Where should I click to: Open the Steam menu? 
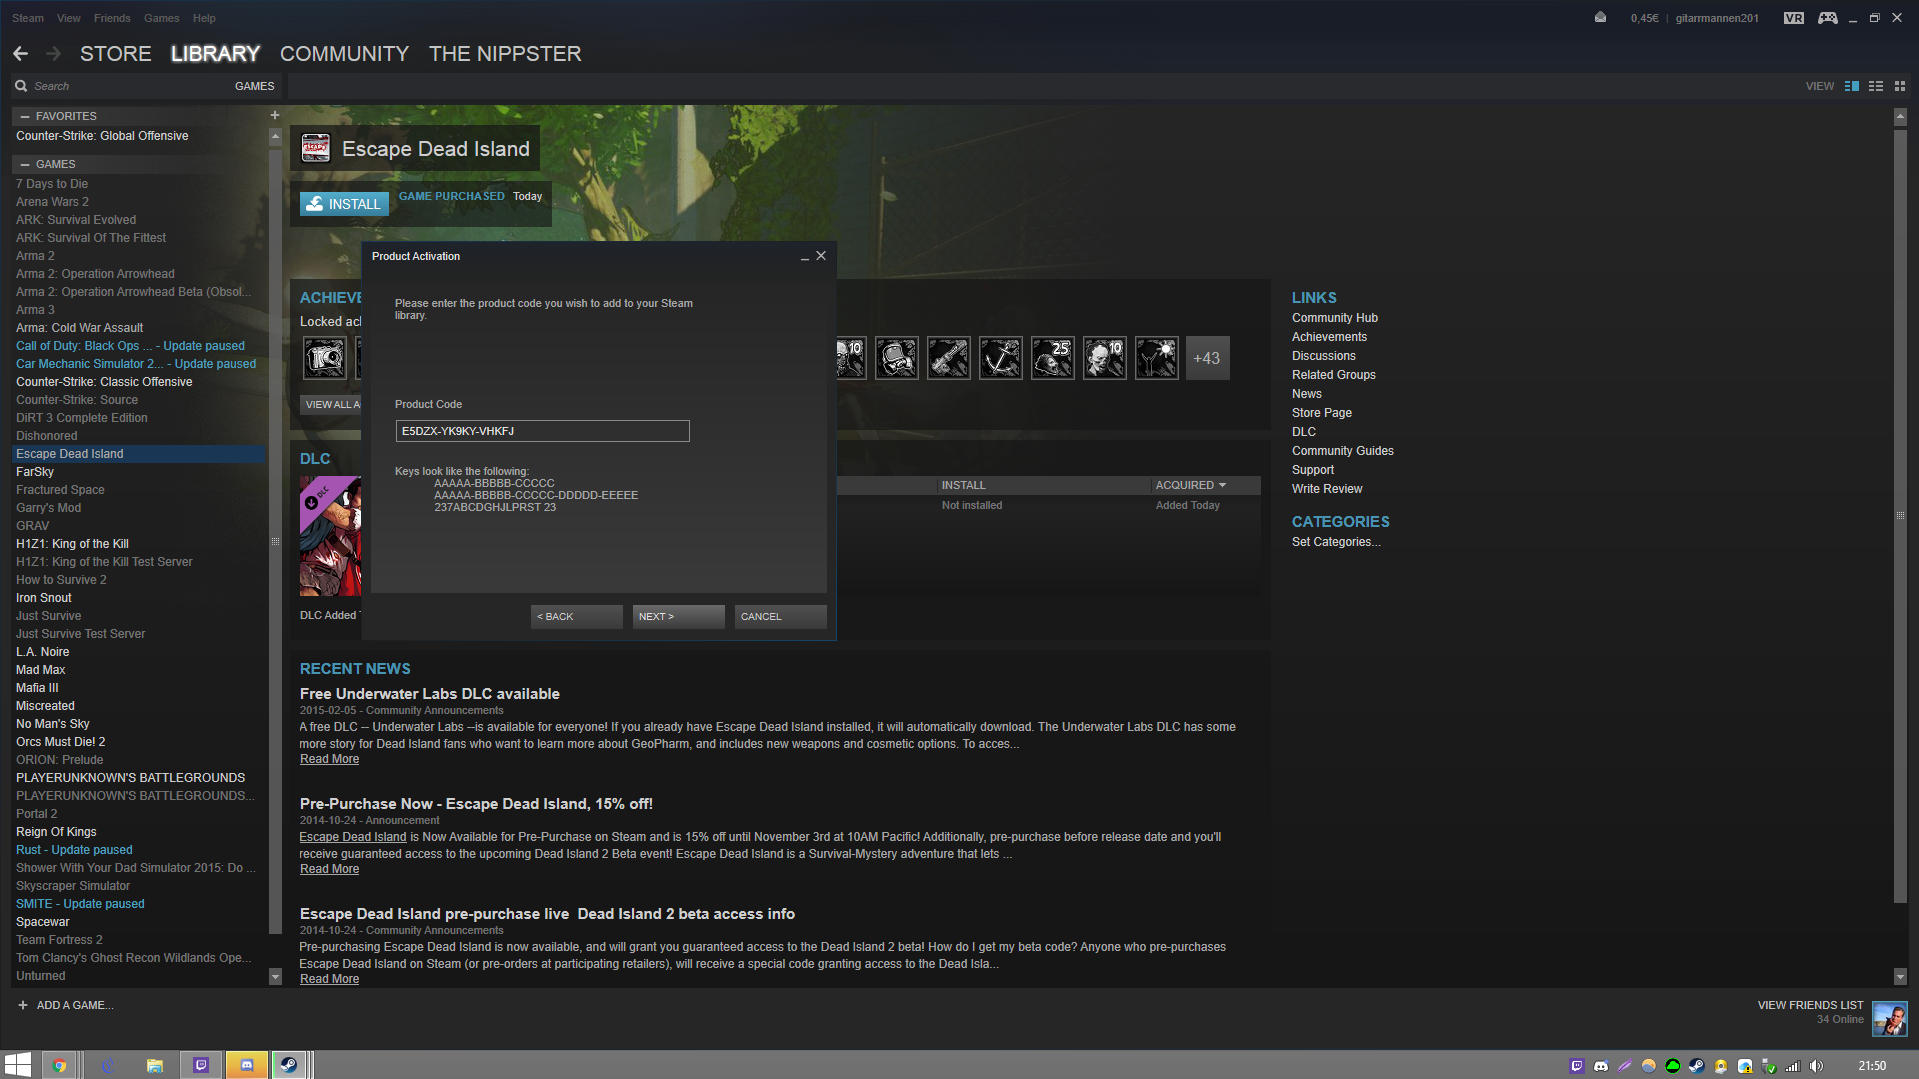[x=28, y=18]
